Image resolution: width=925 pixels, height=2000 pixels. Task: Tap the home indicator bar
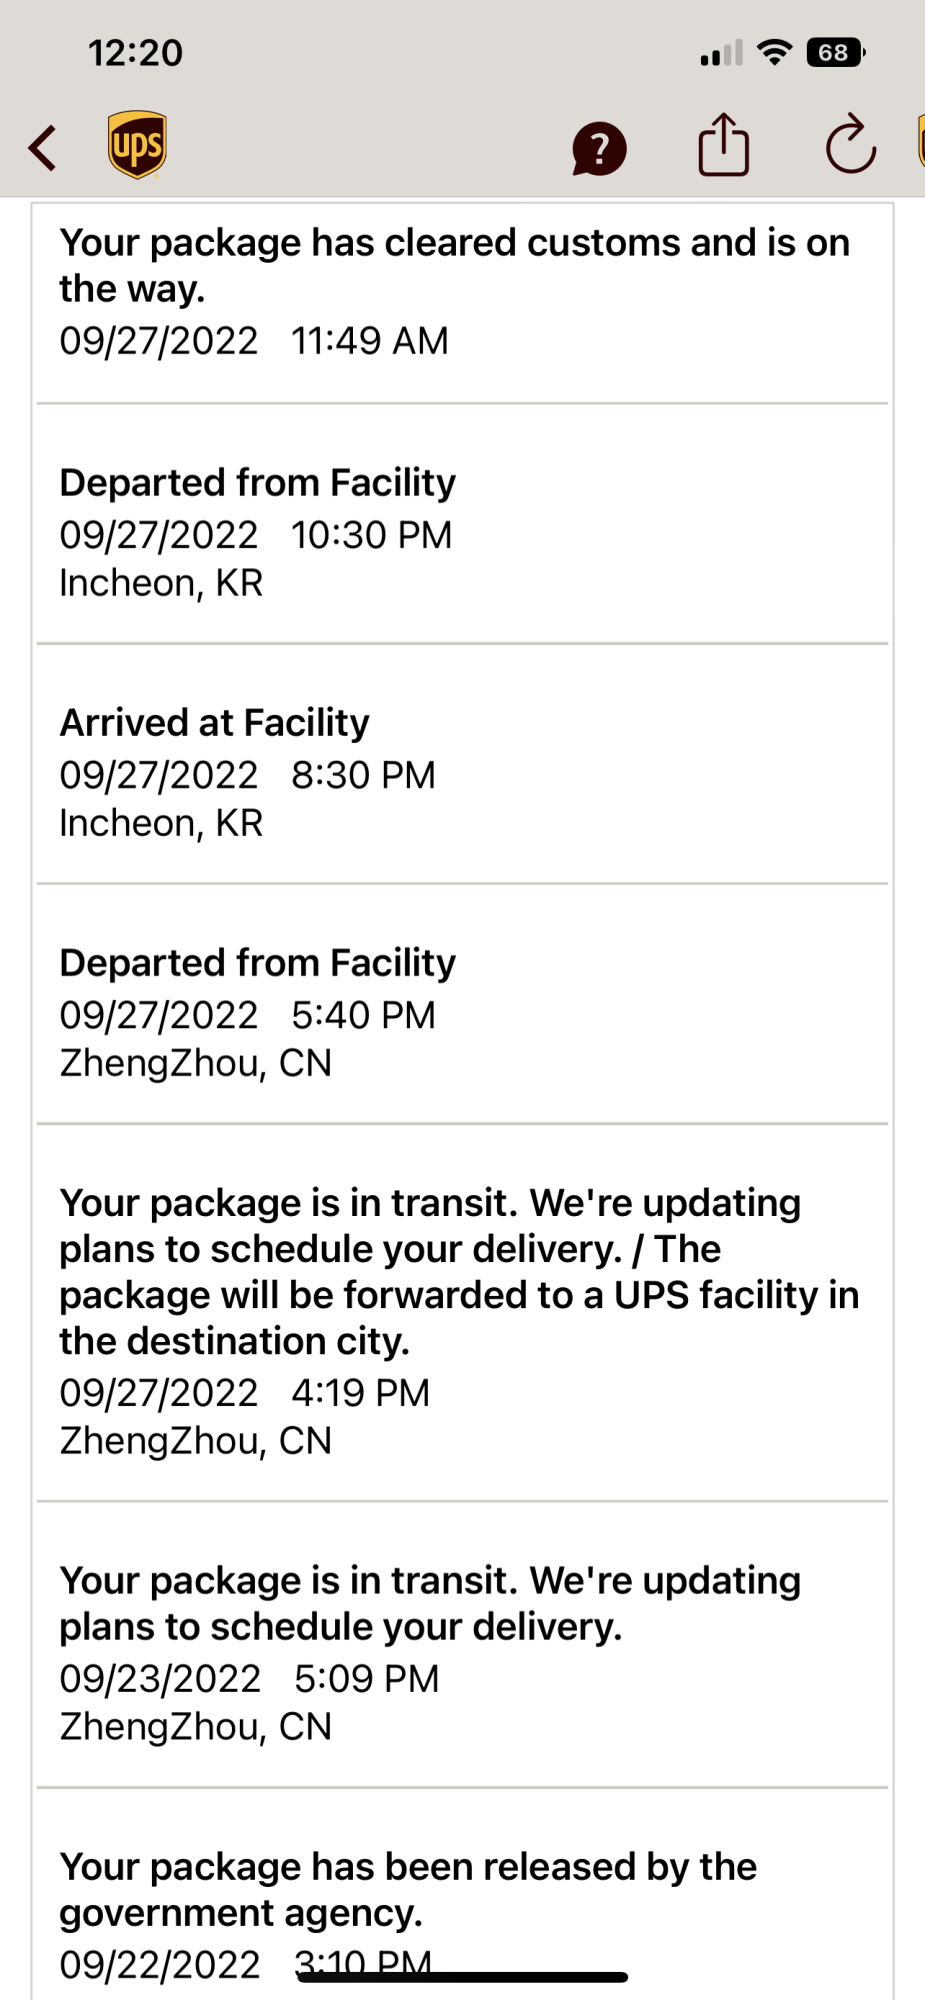tap(462, 1977)
